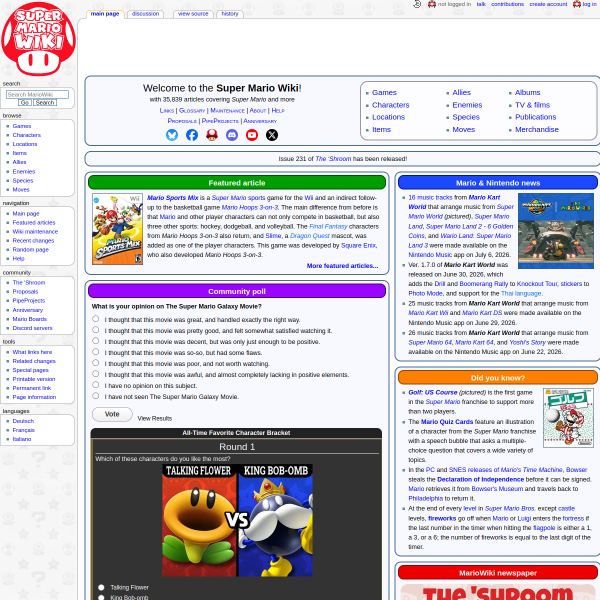Click View Results for the poll
This screenshot has width=600, height=600.
155,419
